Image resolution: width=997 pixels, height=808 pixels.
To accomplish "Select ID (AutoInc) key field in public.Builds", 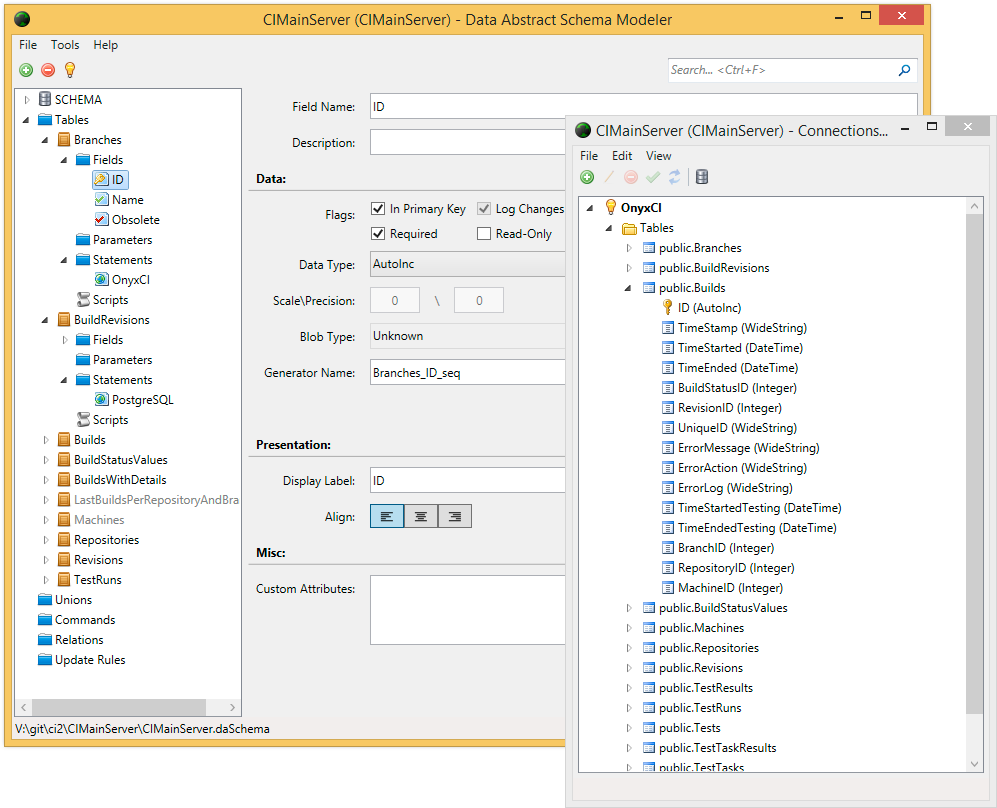I will click(x=701, y=308).
